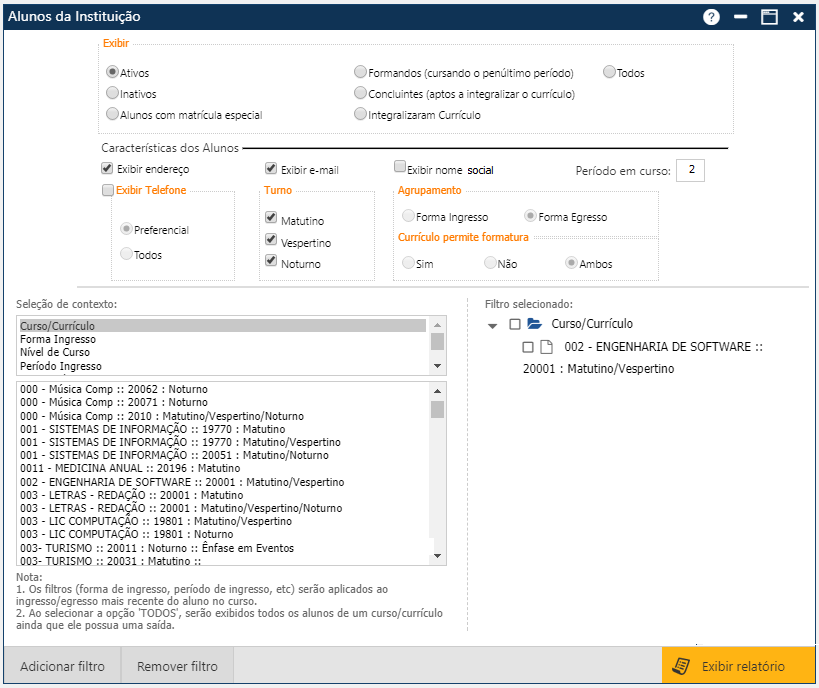
Task: Toggle the Exibir nome social checkbox
Action: (x=400, y=168)
